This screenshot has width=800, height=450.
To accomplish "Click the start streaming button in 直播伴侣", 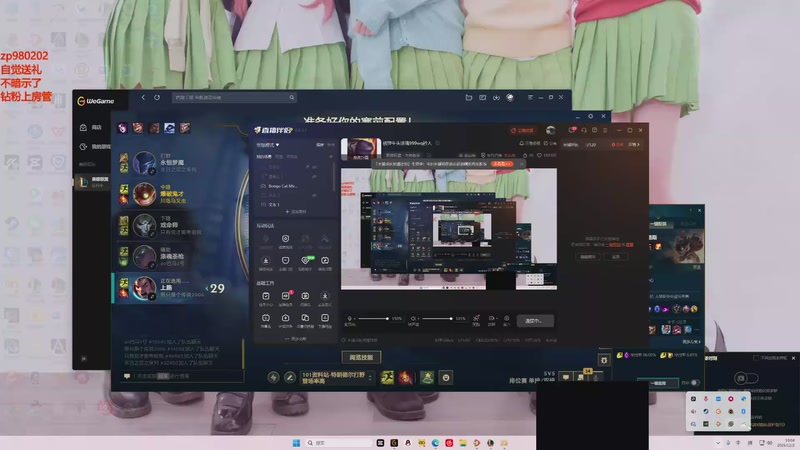I will coord(535,320).
